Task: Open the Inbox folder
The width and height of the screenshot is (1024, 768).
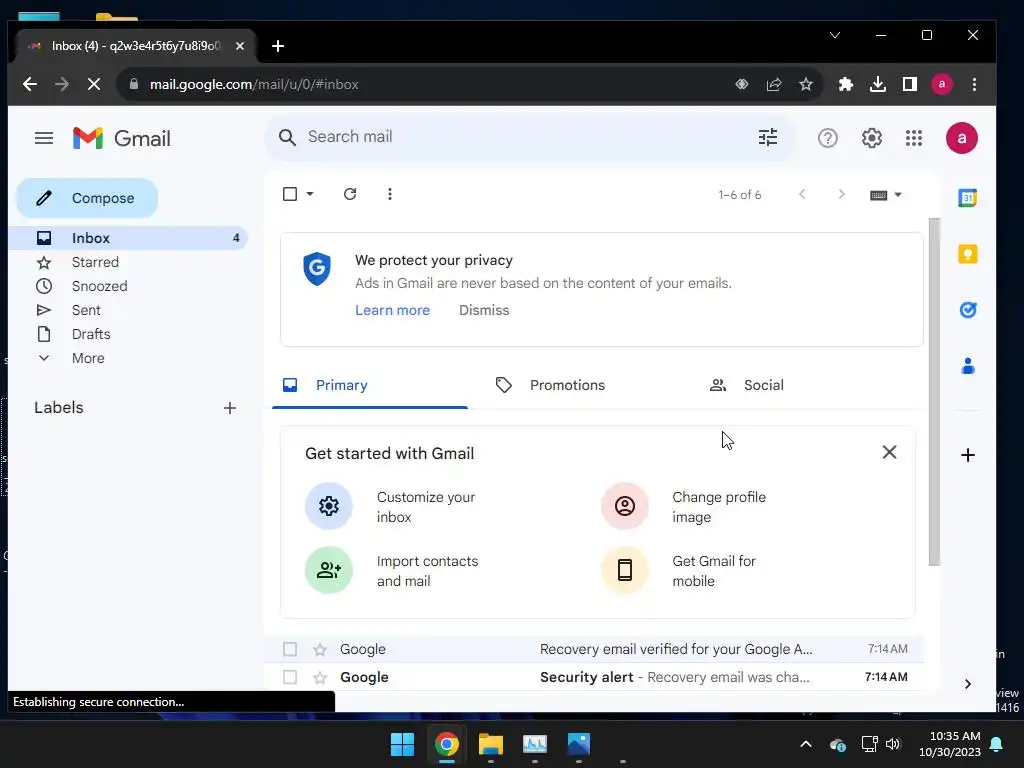Action: click(x=129, y=238)
